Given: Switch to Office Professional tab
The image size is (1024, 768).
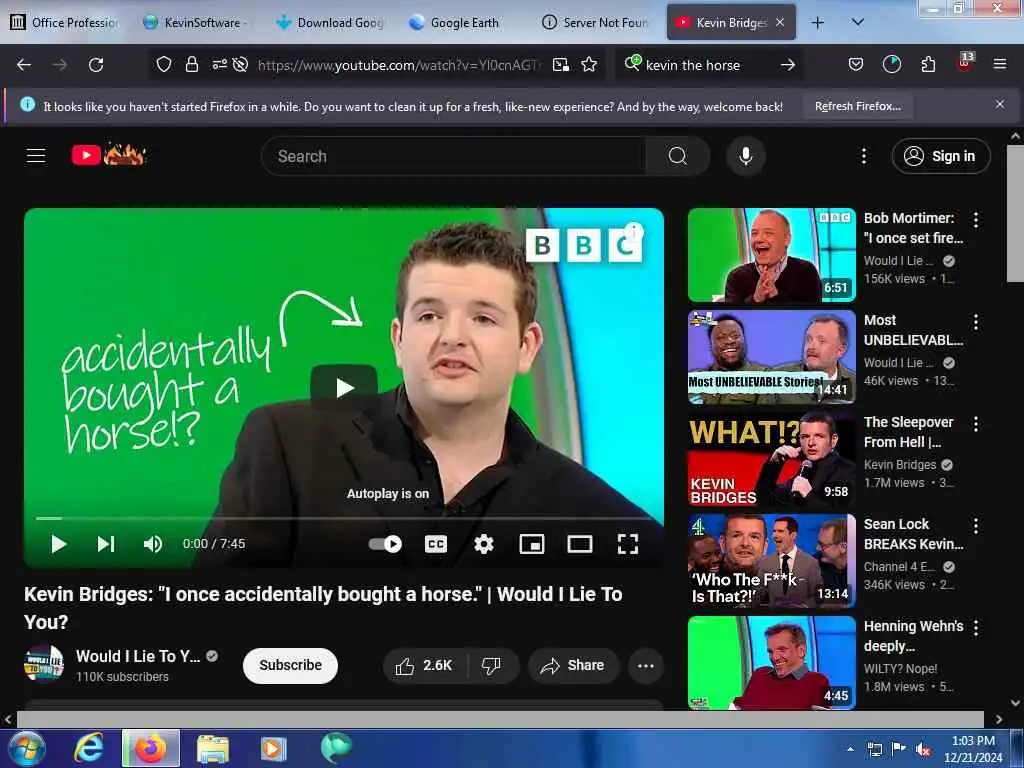Looking at the screenshot, I should pos(65,23).
